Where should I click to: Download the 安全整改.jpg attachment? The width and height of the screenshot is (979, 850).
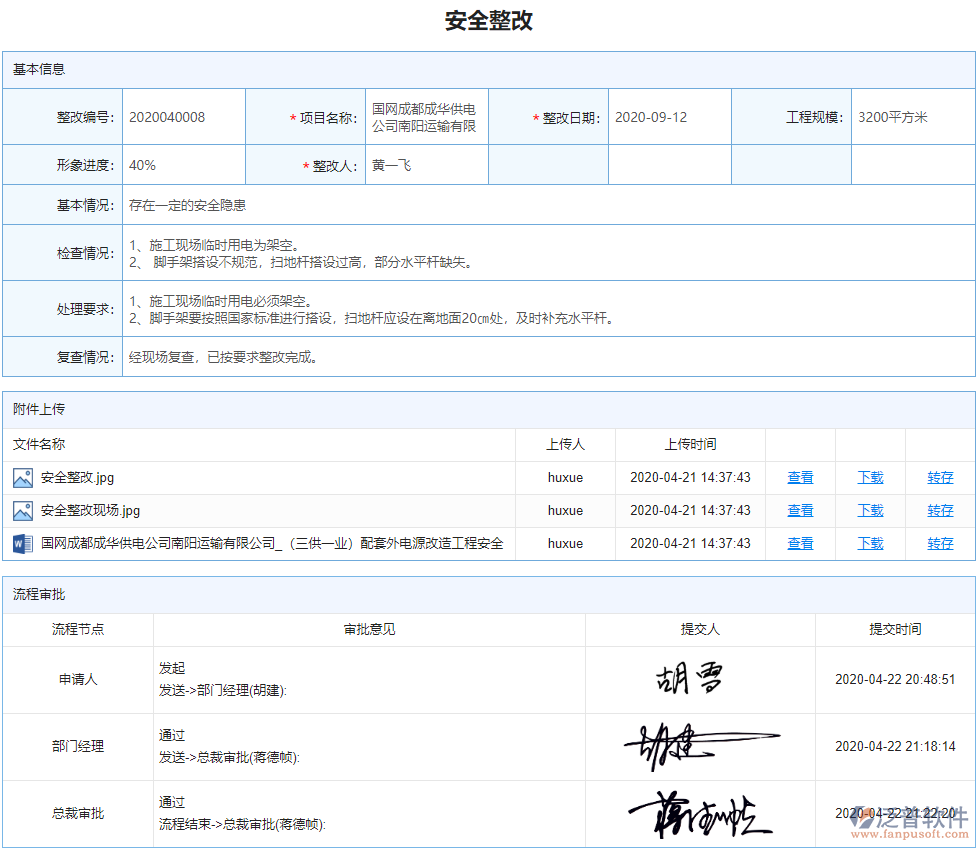pos(869,477)
